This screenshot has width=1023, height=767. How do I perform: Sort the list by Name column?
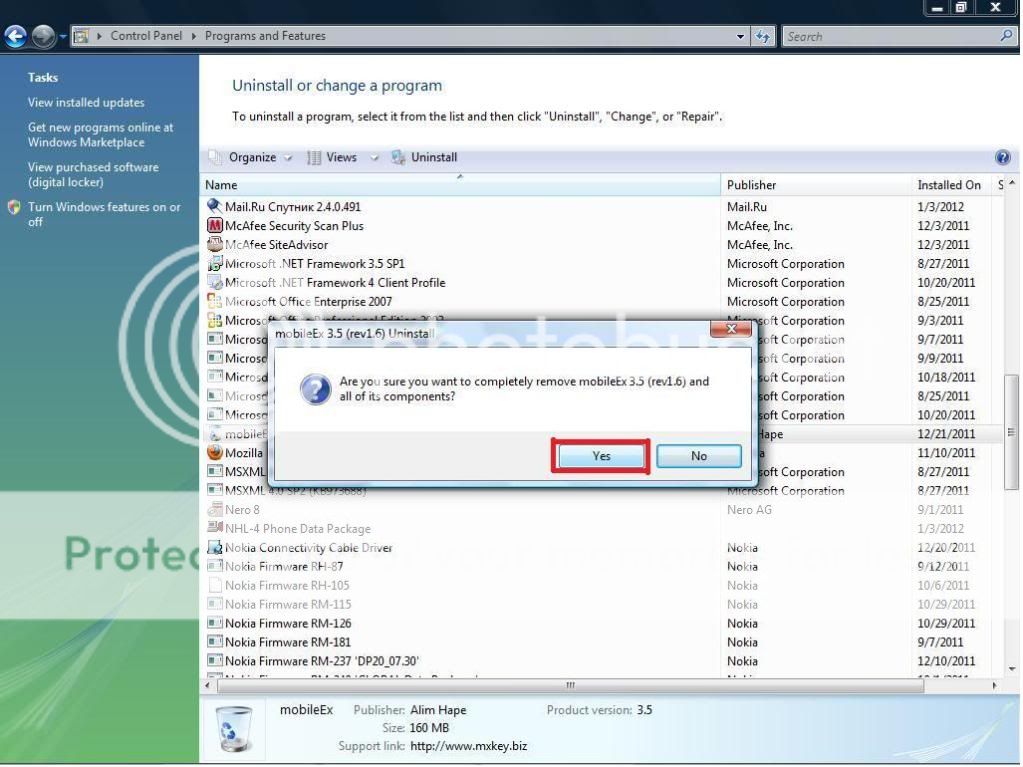tap(460, 185)
